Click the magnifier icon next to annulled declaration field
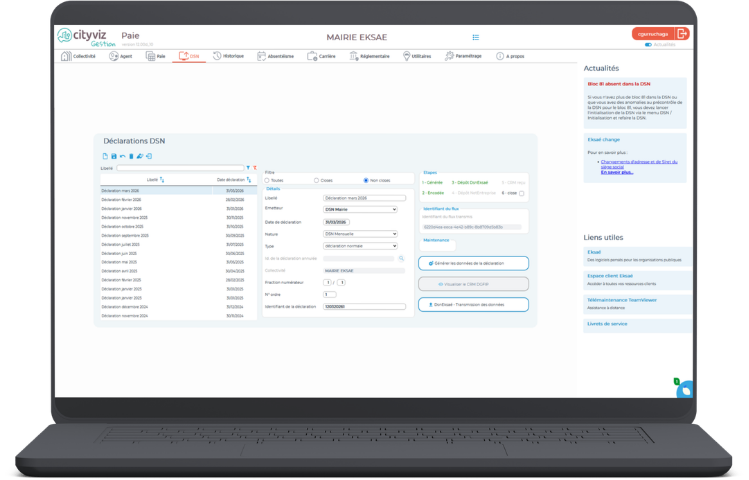This screenshot has width=749, height=480. [x=400, y=258]
